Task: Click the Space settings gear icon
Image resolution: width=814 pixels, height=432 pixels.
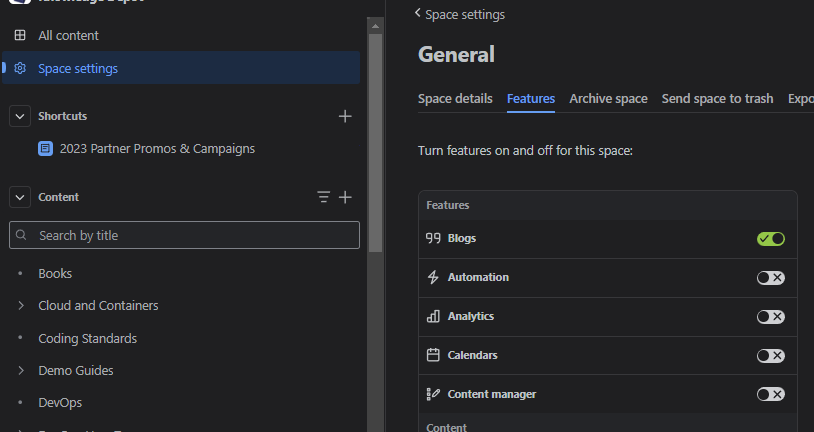Action: tap(20, 68)
